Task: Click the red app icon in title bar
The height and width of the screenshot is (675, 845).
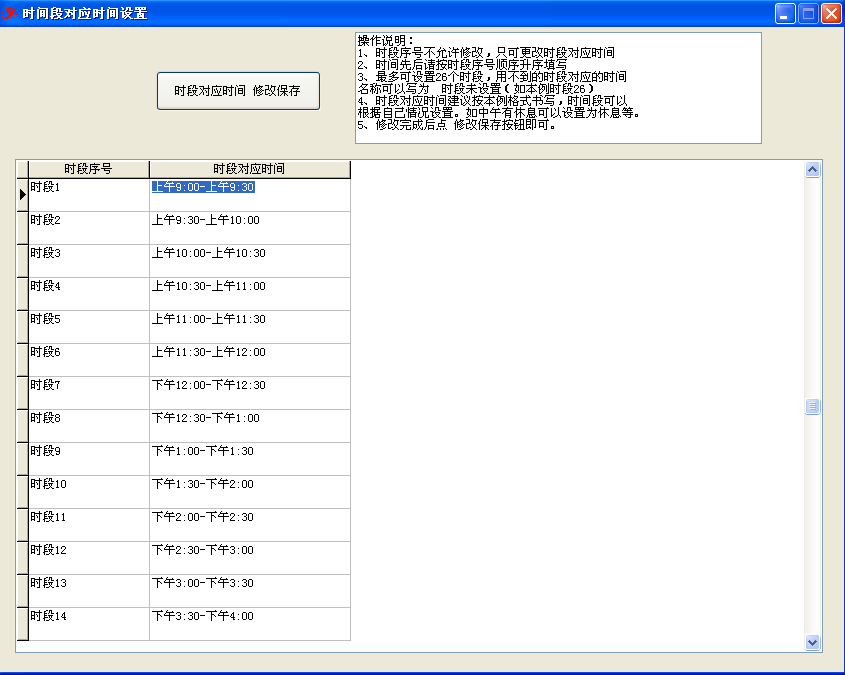Action: point(9,13)
